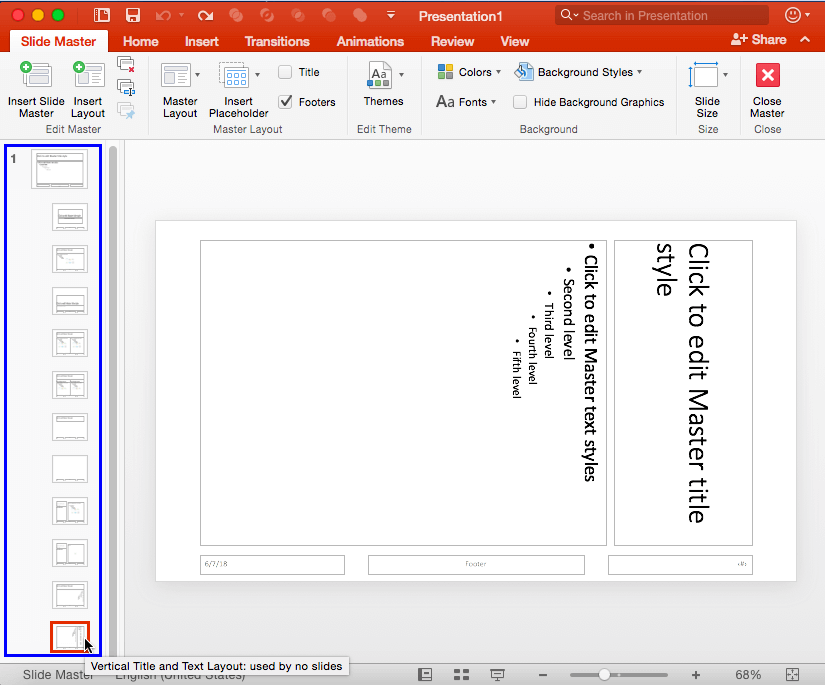Click the Insert Layout icon
Image resolution: width=825 pixels, height=685 pixels.
click(x=88, y=79)
